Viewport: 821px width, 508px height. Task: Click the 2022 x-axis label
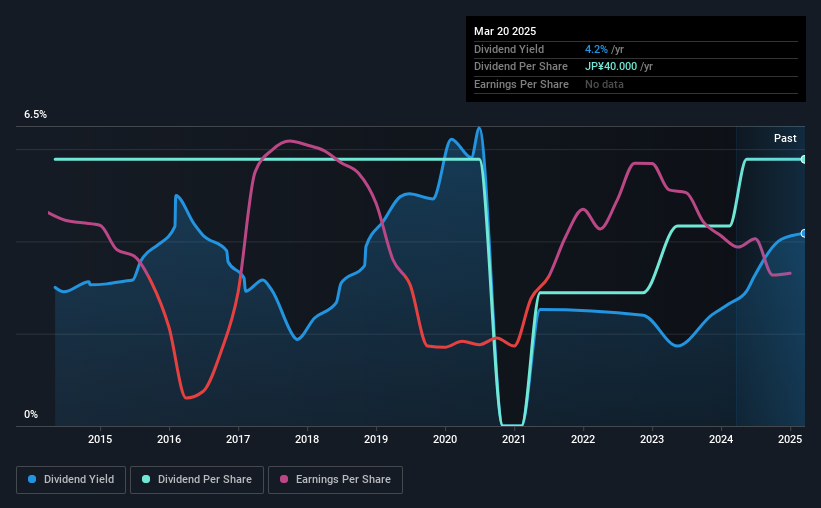pos(583,439)
